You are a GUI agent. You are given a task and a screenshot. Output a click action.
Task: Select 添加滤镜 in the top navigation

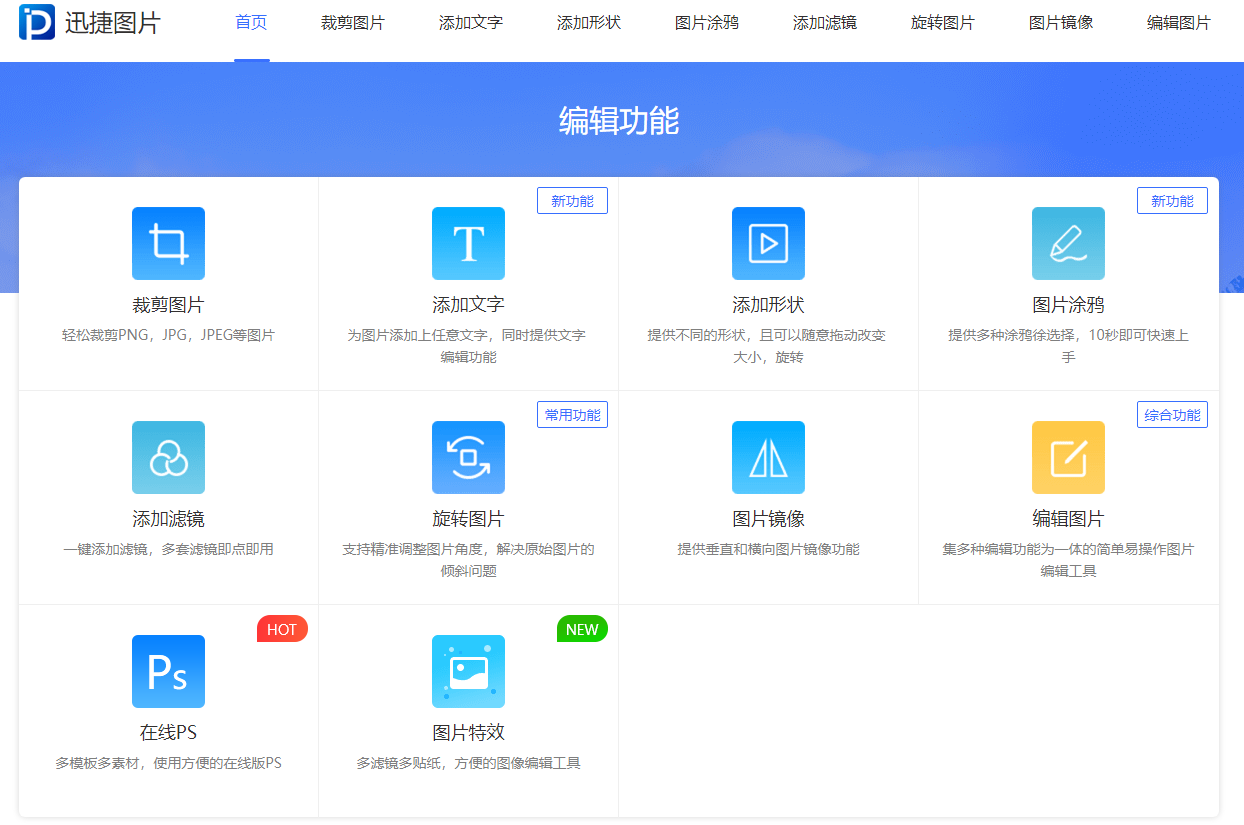(x=825, y=22)
